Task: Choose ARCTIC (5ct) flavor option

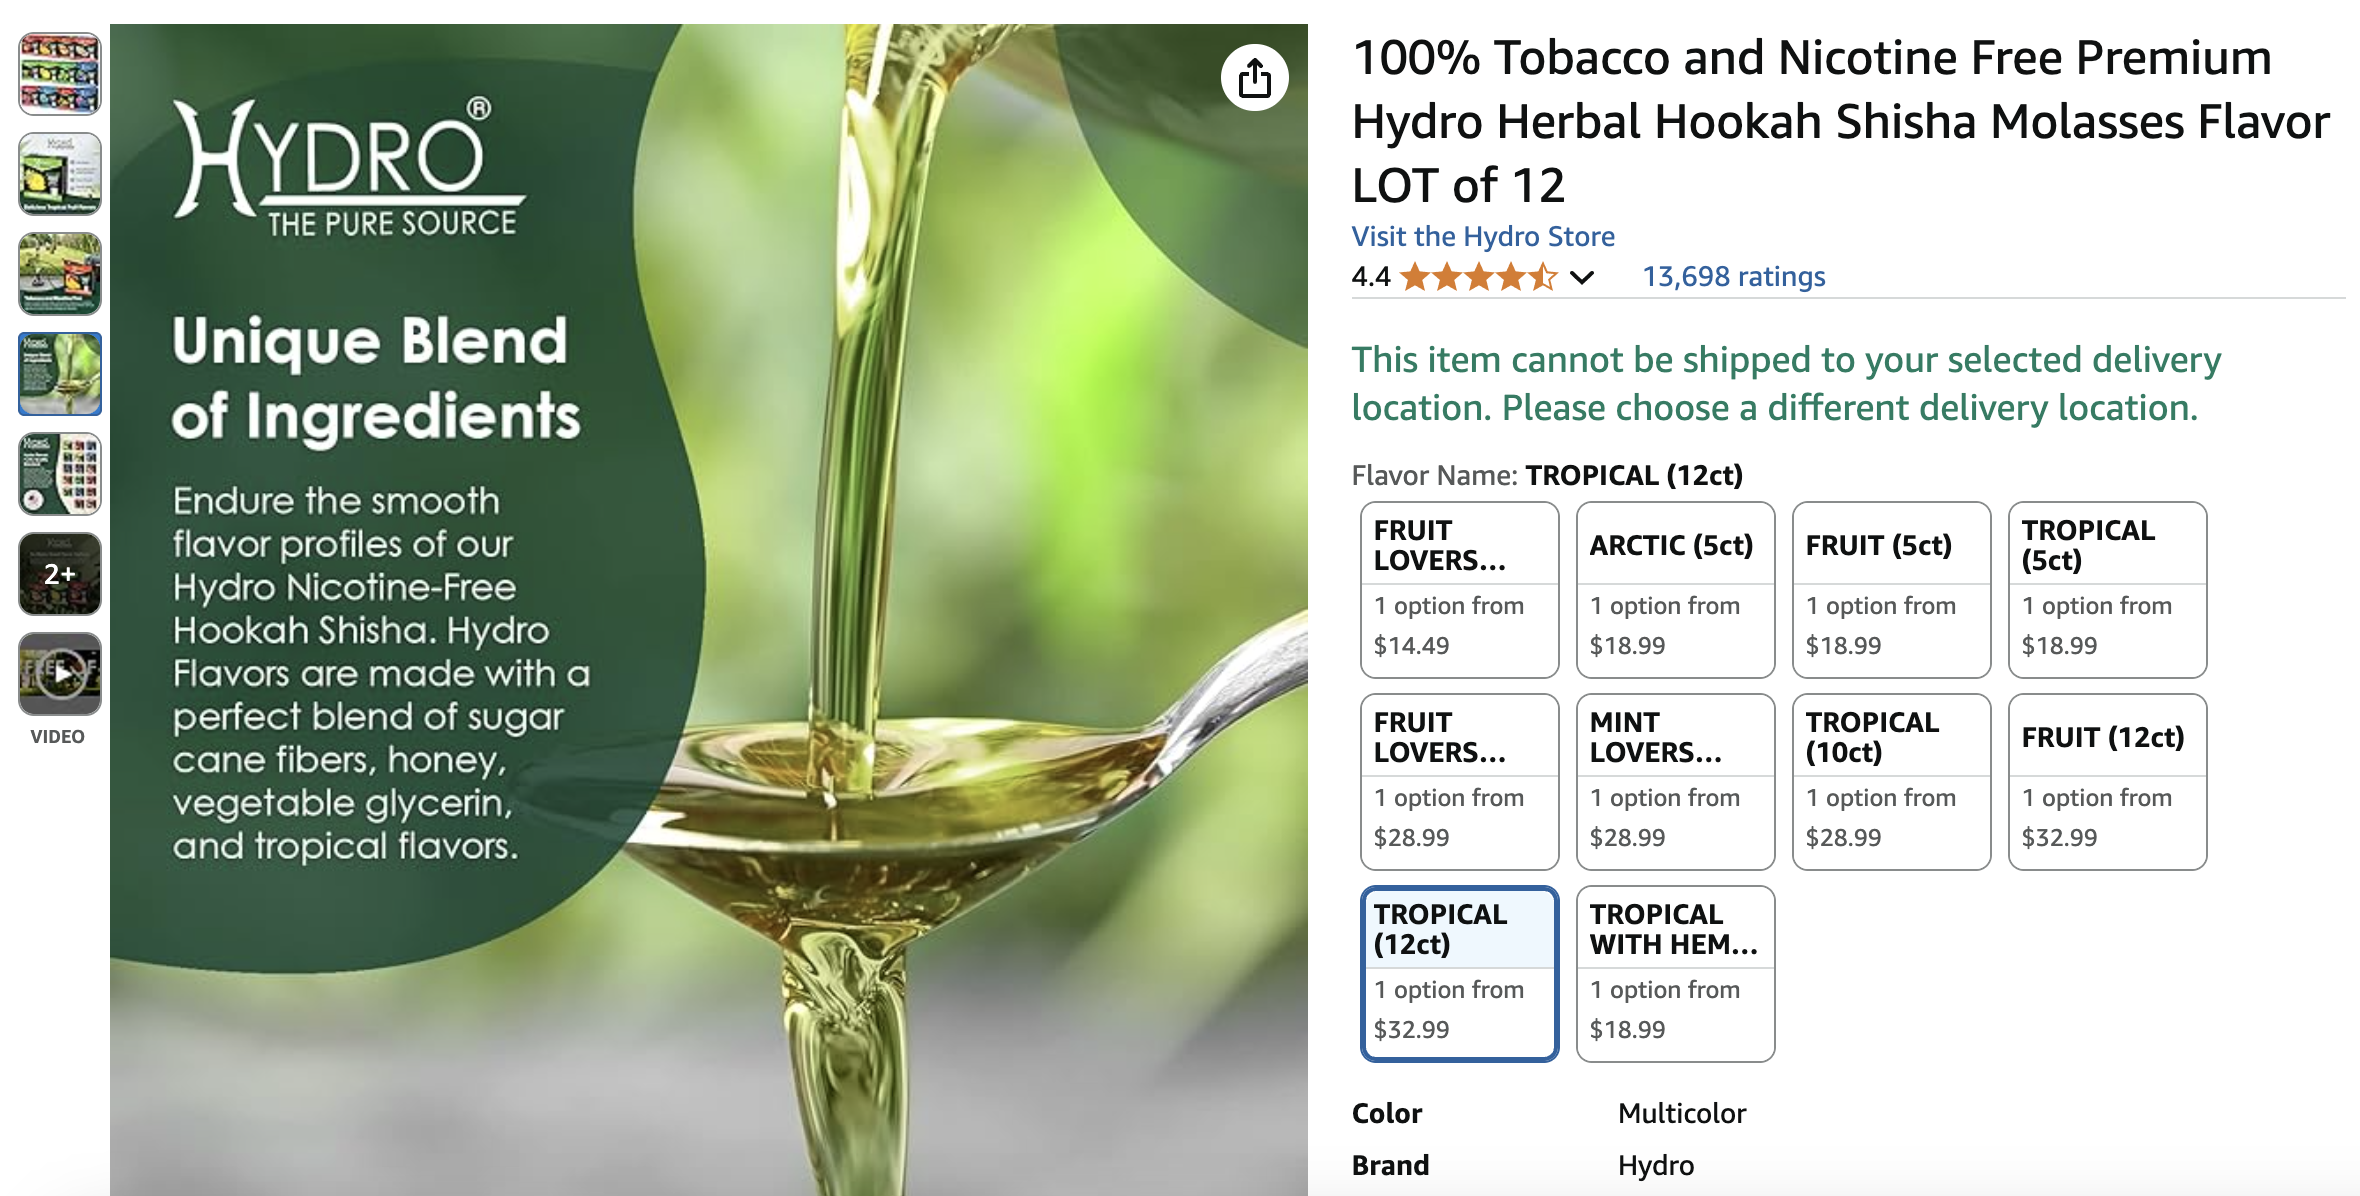Action: tap(1675, 590)
